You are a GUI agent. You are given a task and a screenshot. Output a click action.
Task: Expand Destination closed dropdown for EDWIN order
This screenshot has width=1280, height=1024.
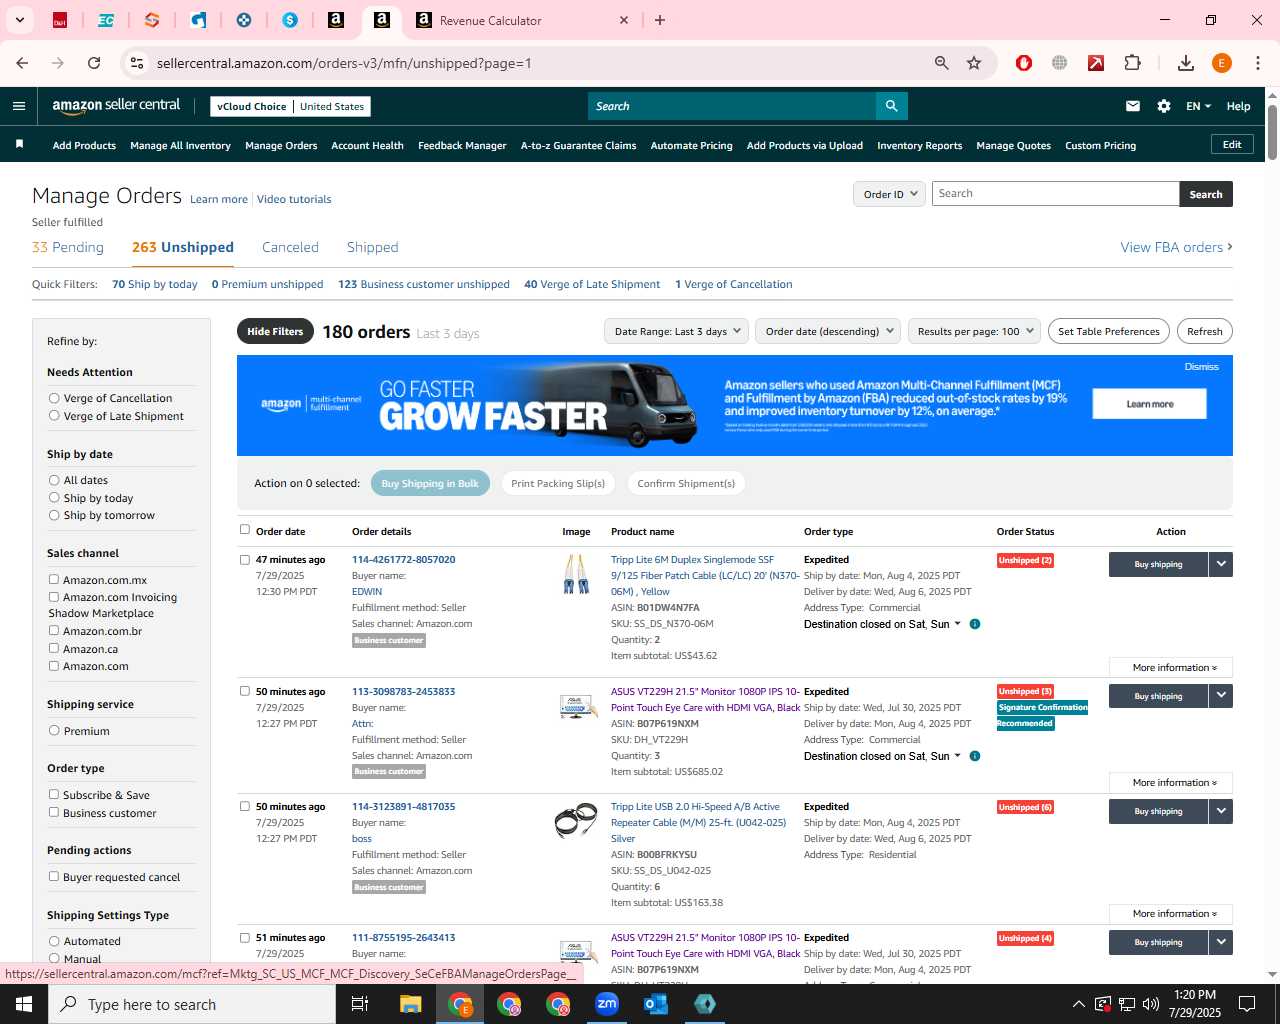tap(957, 624)
